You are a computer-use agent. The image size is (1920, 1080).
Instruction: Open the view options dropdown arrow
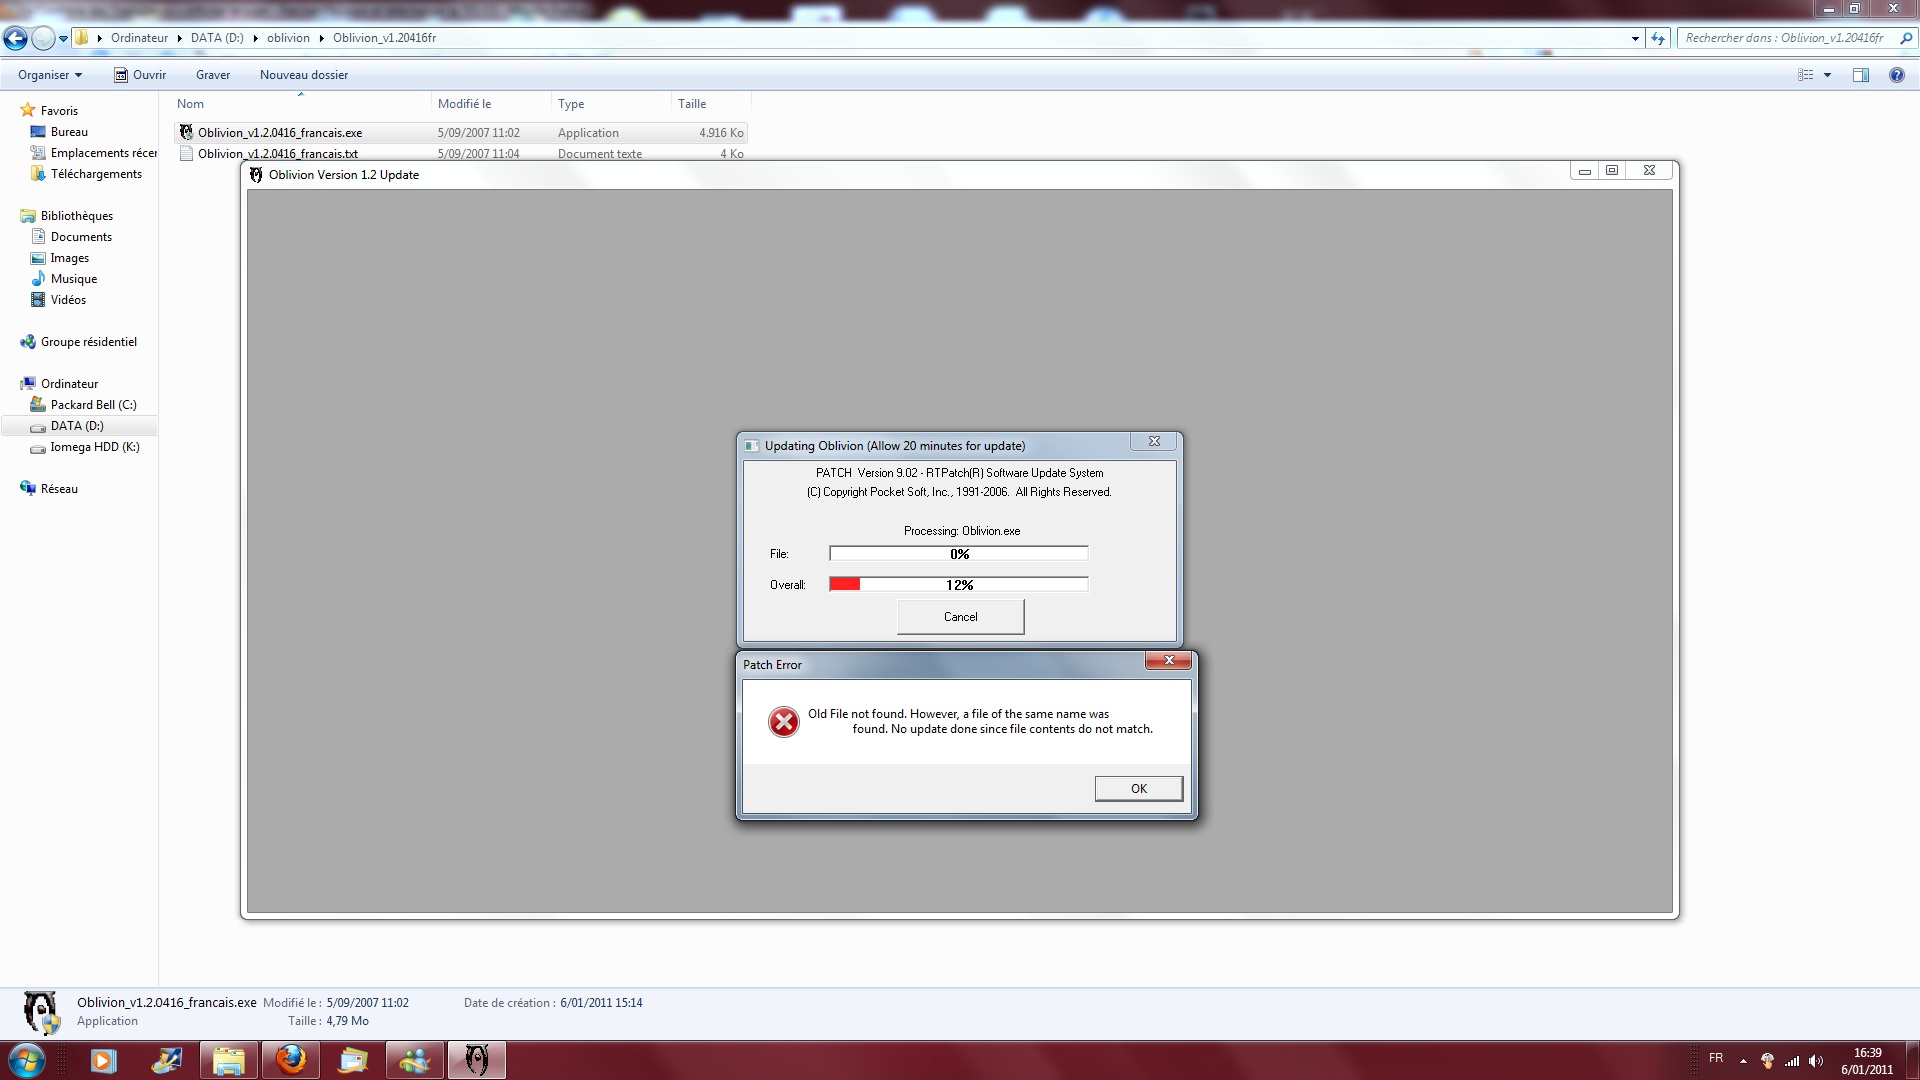pos(1827,75)
